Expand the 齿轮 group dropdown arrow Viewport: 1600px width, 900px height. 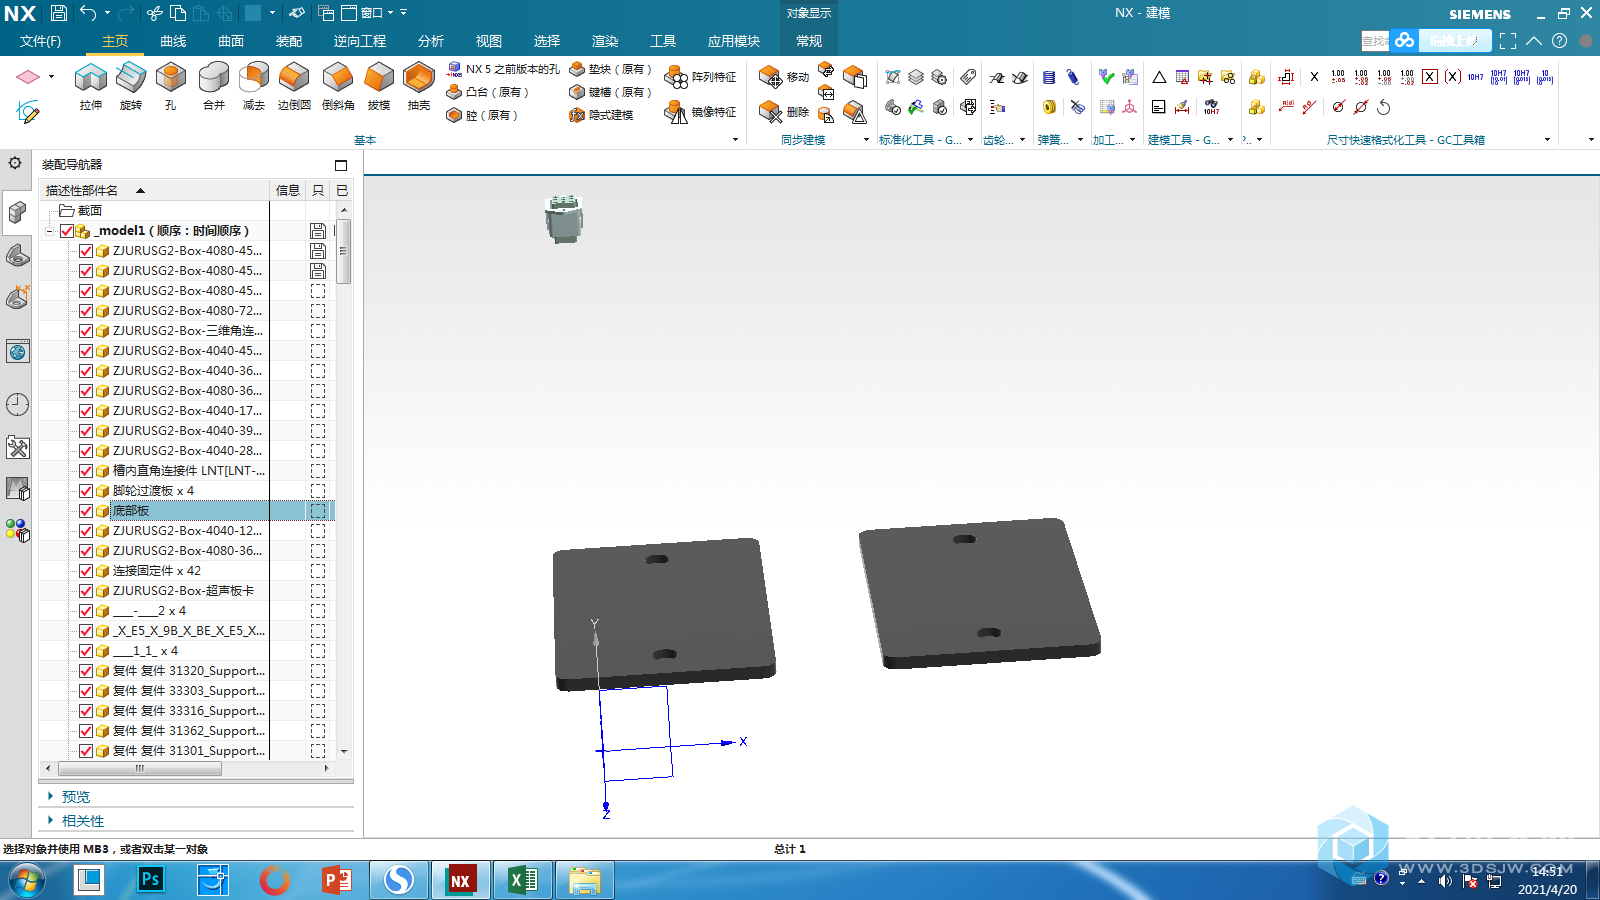pyautogui.click(x=1022, y=140)
